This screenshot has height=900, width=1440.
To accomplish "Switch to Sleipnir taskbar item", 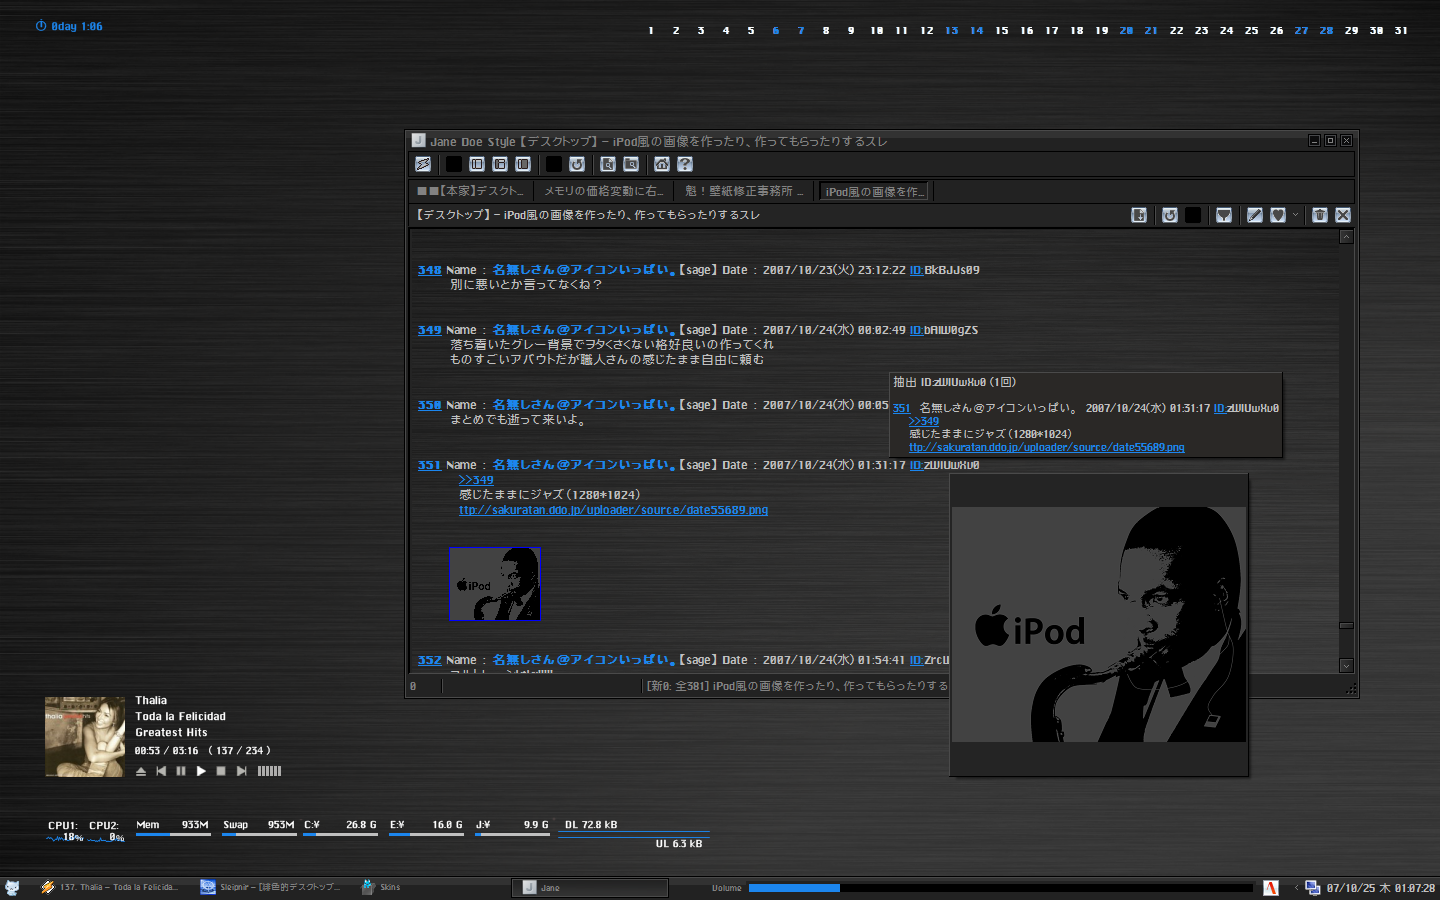I will [x=270, y=887].
